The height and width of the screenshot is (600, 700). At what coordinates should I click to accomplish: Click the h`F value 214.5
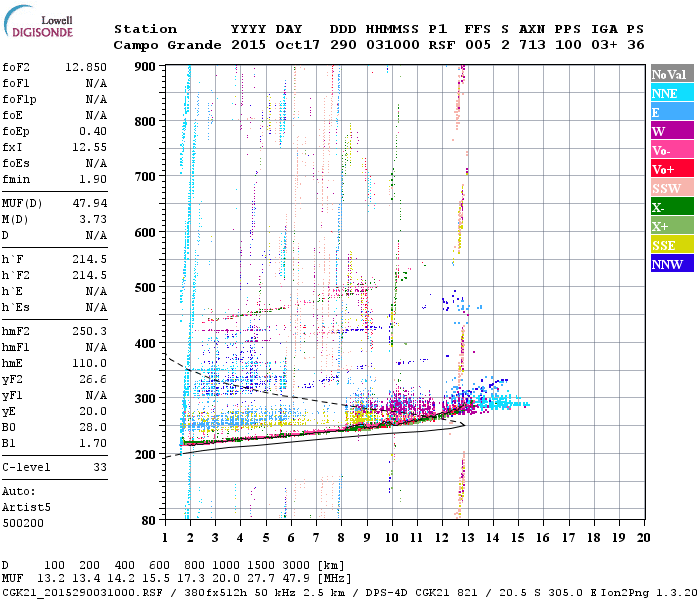(x=89, y=259)
